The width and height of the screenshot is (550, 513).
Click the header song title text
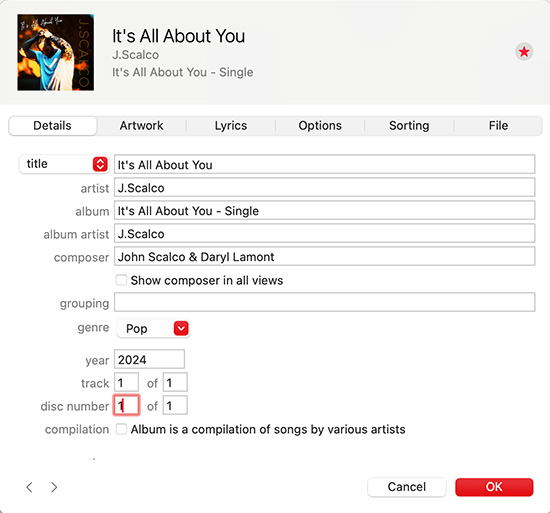179,36
